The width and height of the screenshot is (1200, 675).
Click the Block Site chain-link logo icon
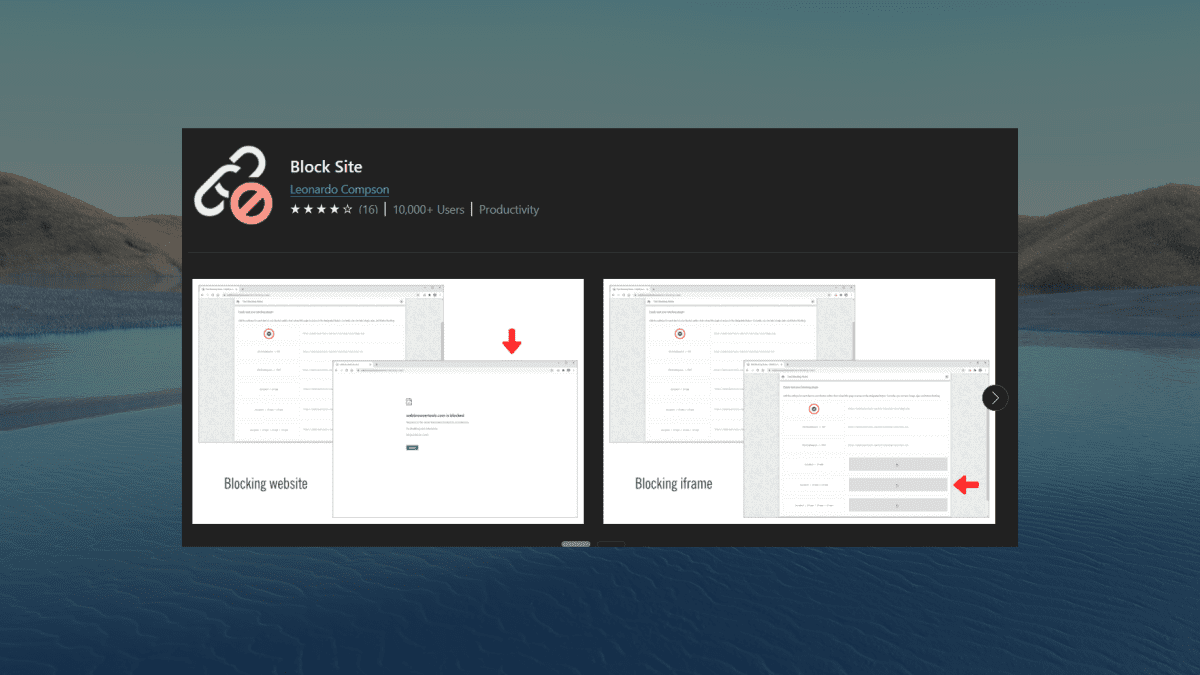234,186
